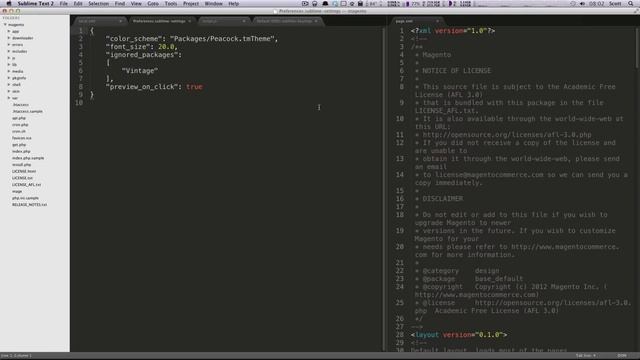Screen dimensions: 640x360
Task: Click the vertical scrollbar of page.xml pane
Action: [637, 48]
